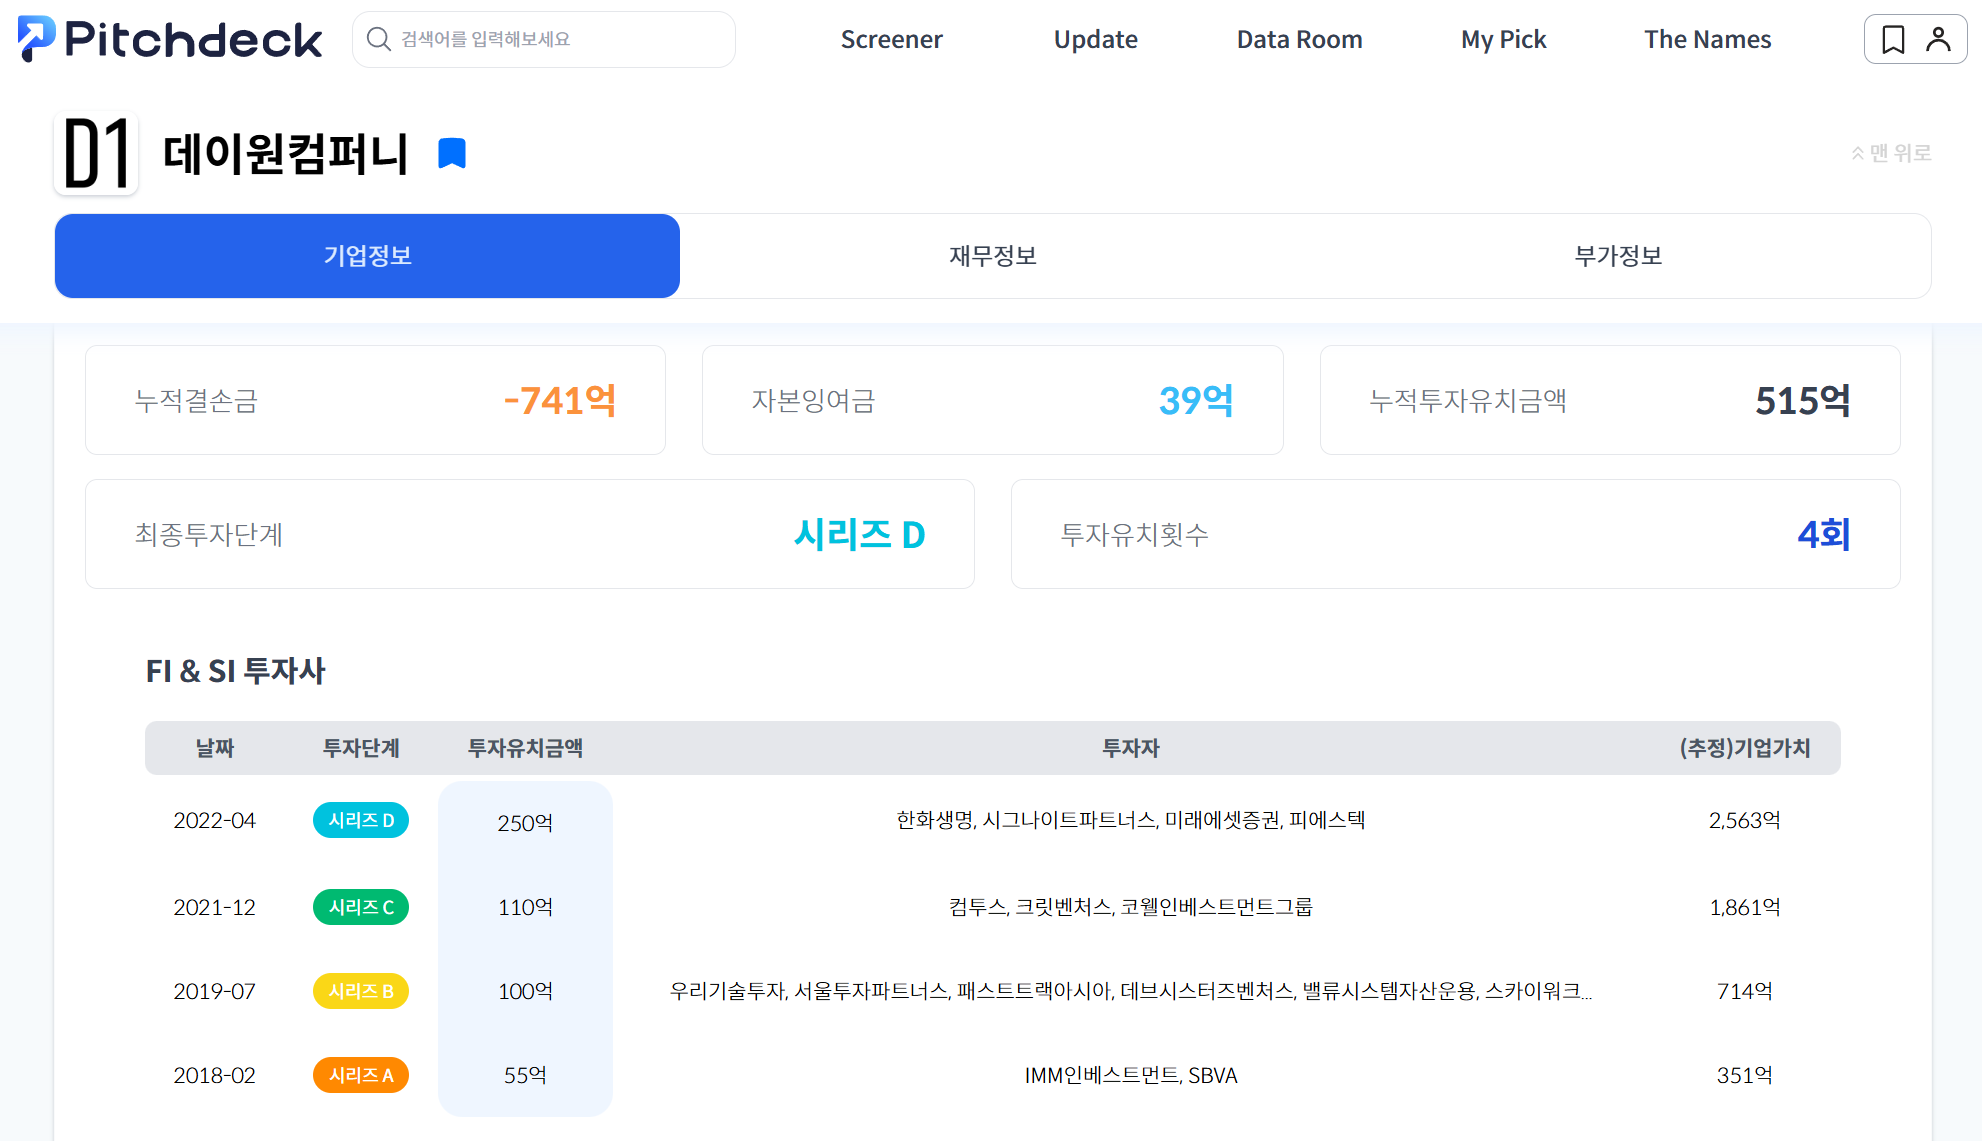
Task: Click the green 시리즈 C badge
Action: (361, 907)
